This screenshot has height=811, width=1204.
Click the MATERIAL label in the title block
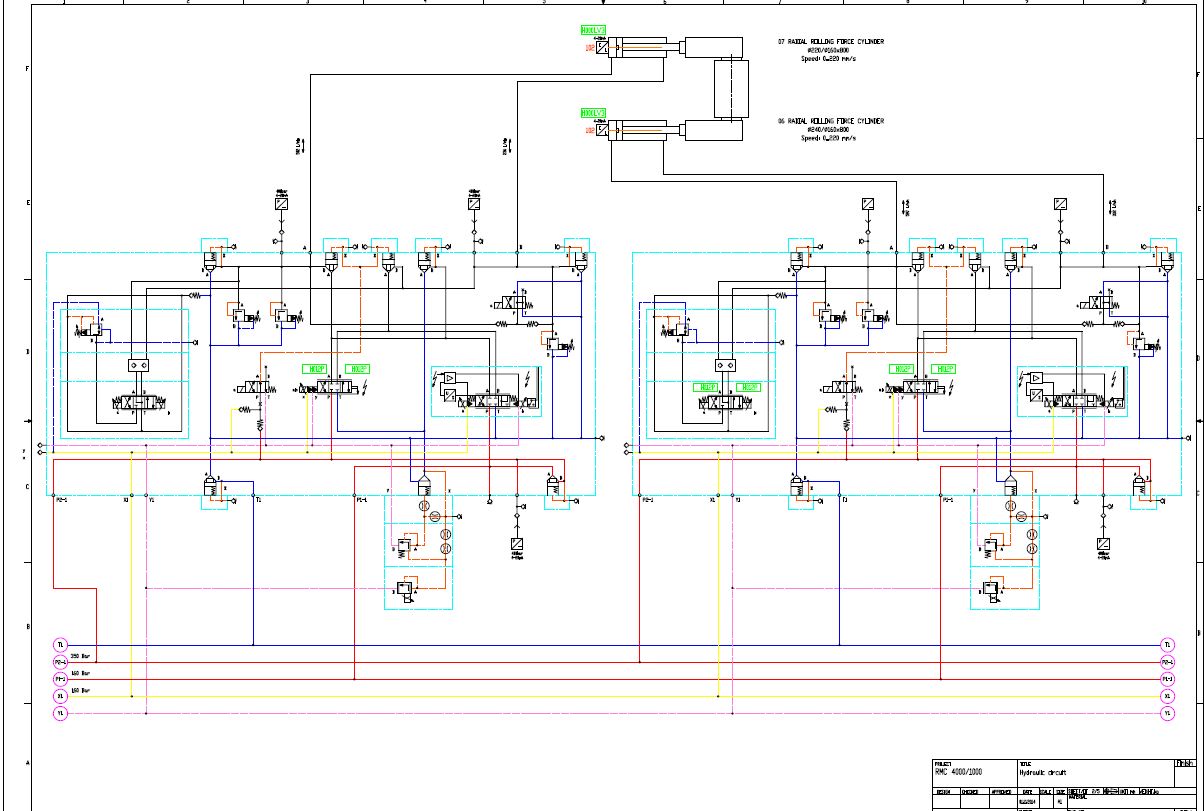[x=1079, y=797]
